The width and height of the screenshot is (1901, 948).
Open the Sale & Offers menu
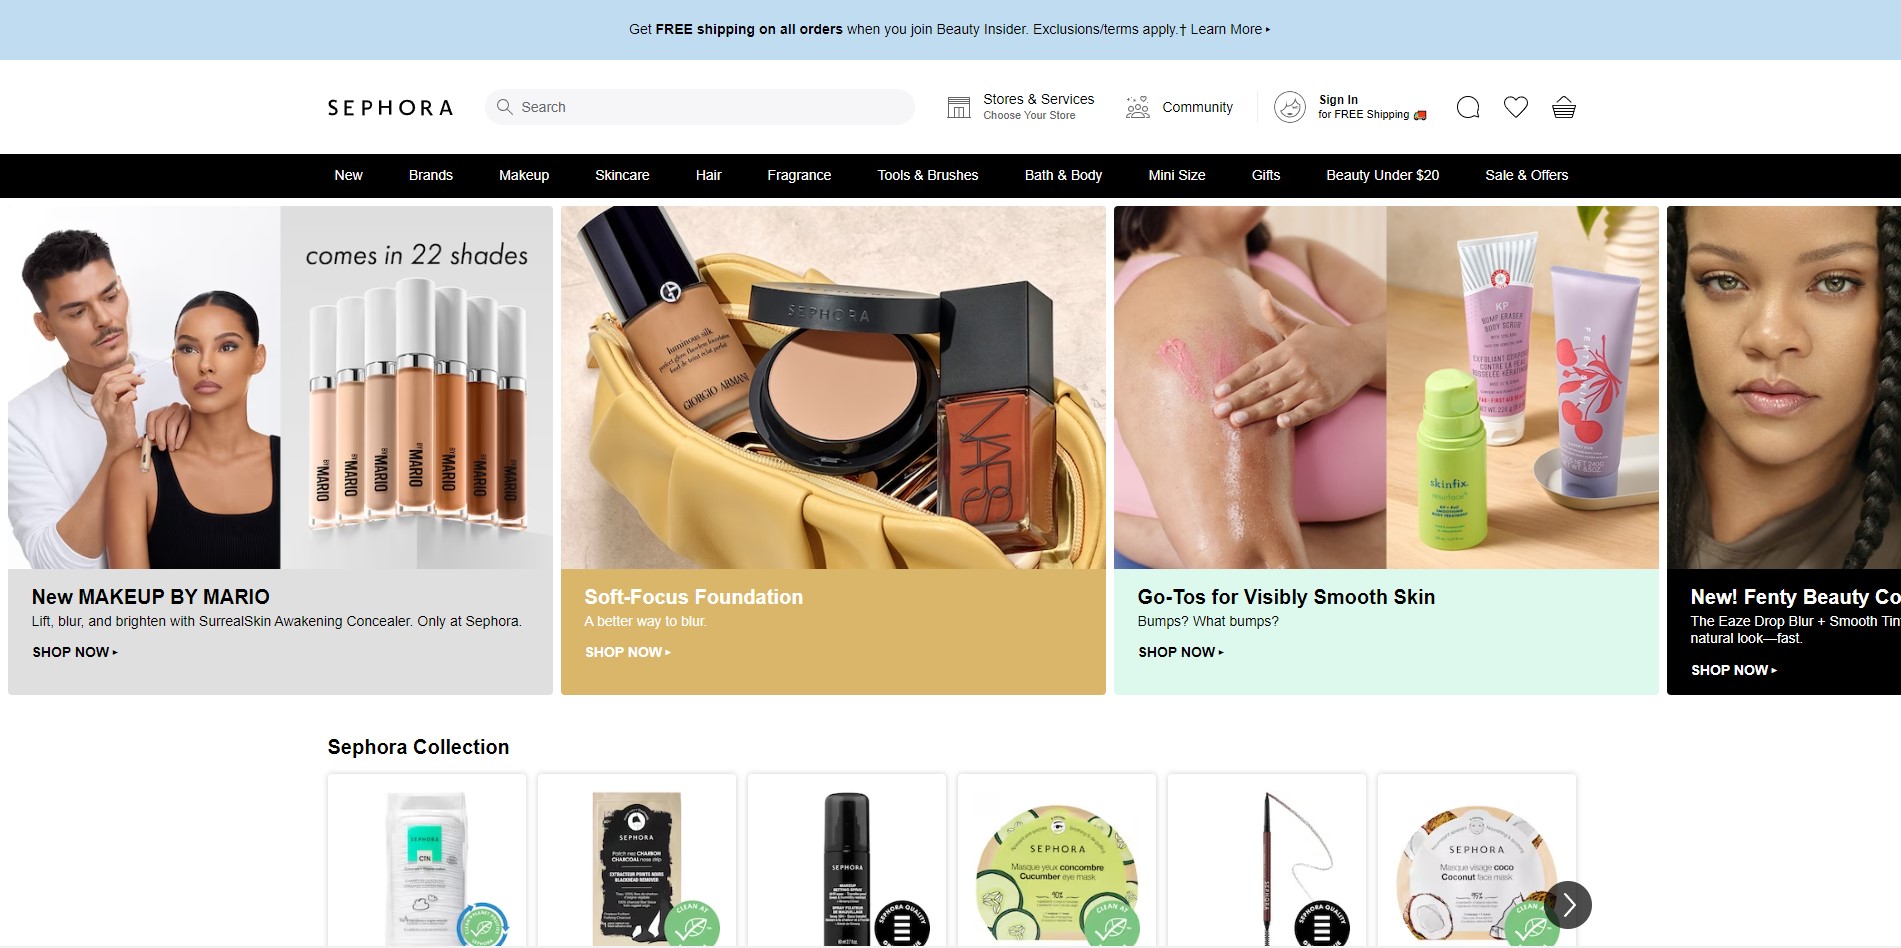[x=1526, y=175]
